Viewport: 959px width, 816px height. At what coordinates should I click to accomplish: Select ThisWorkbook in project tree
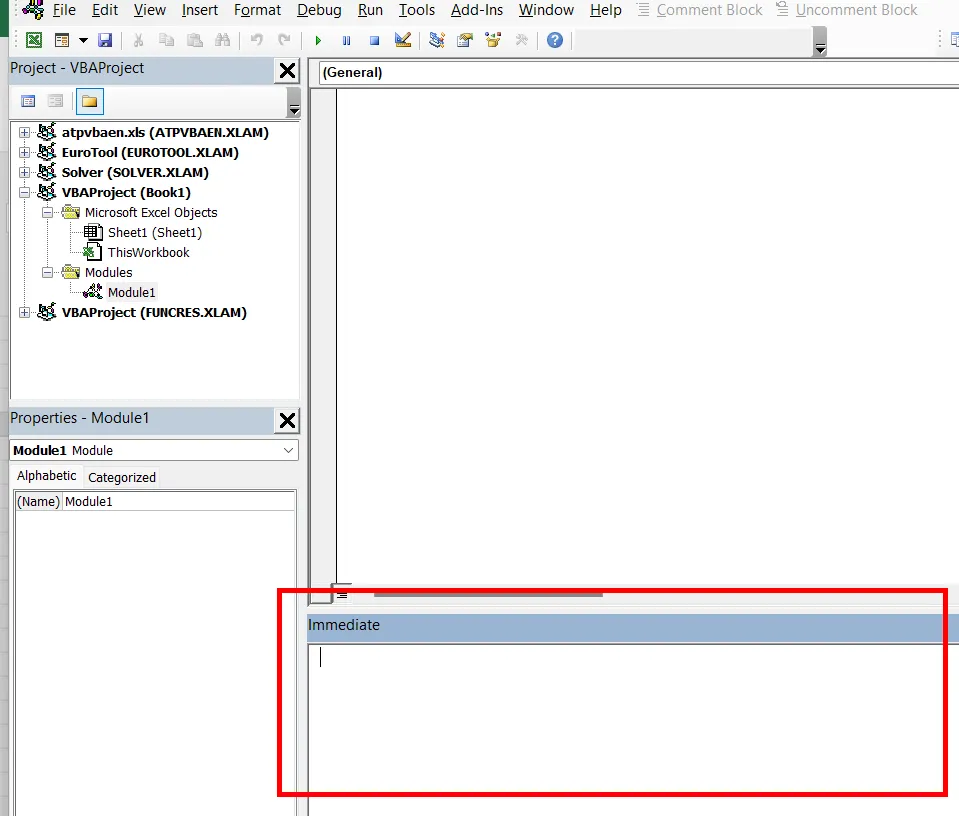149,253
